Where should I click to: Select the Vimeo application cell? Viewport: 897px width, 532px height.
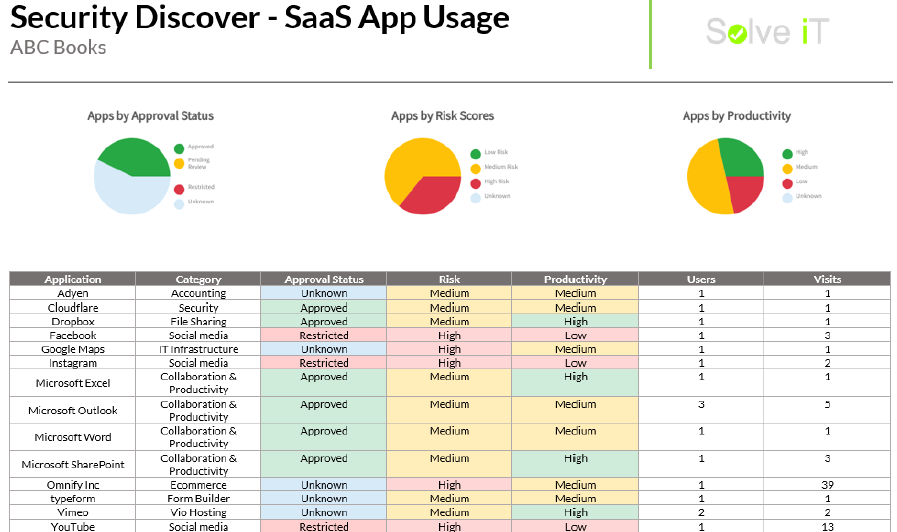73,512
